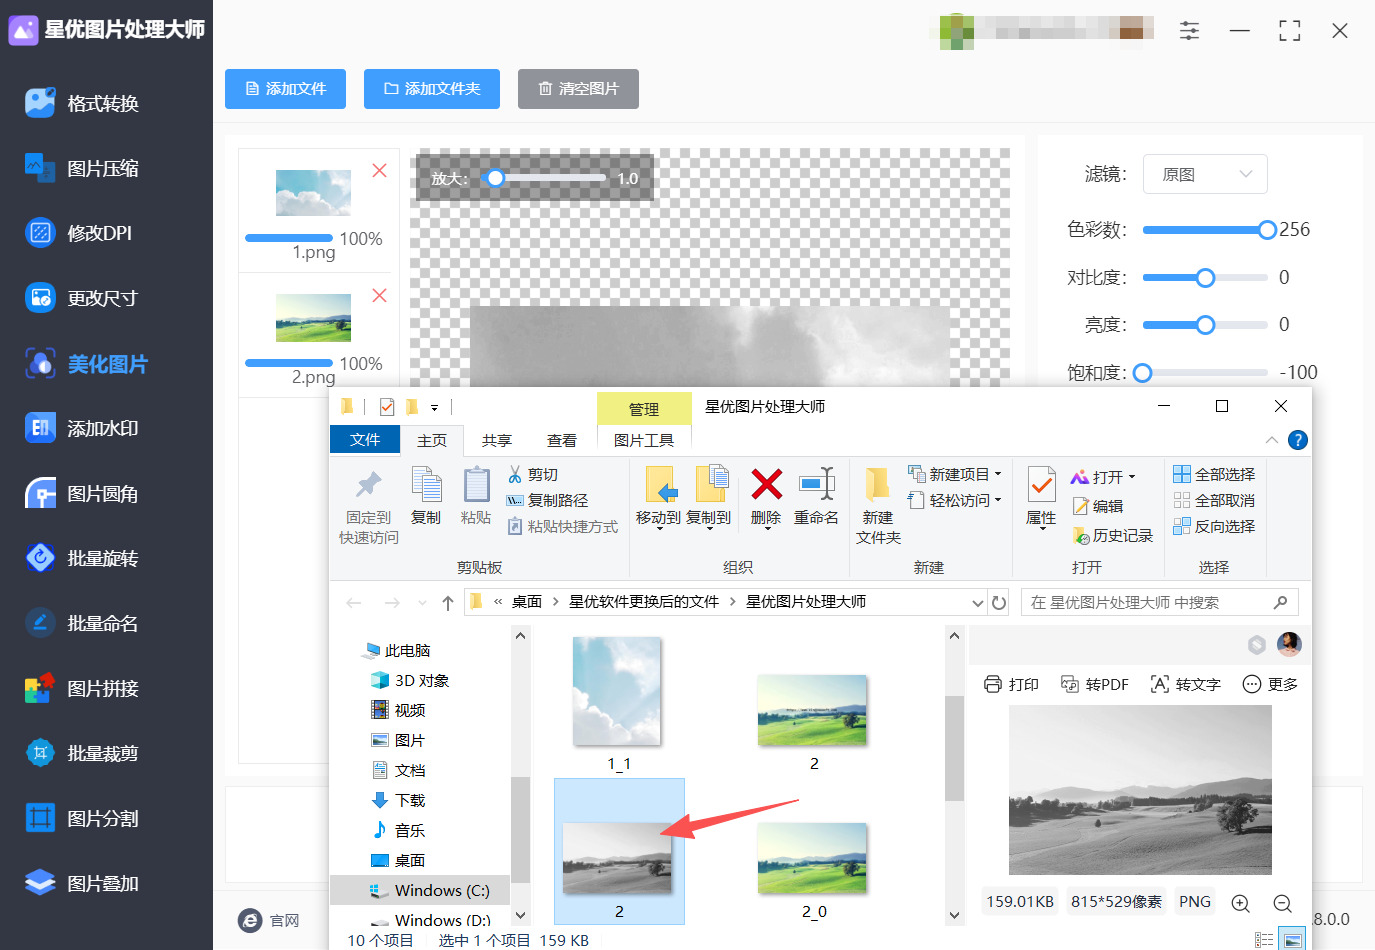This screenshot has width=1375, height=950.
Task: Open the 滤镜 filter dropdown
Action: [x=1205, y=174]
